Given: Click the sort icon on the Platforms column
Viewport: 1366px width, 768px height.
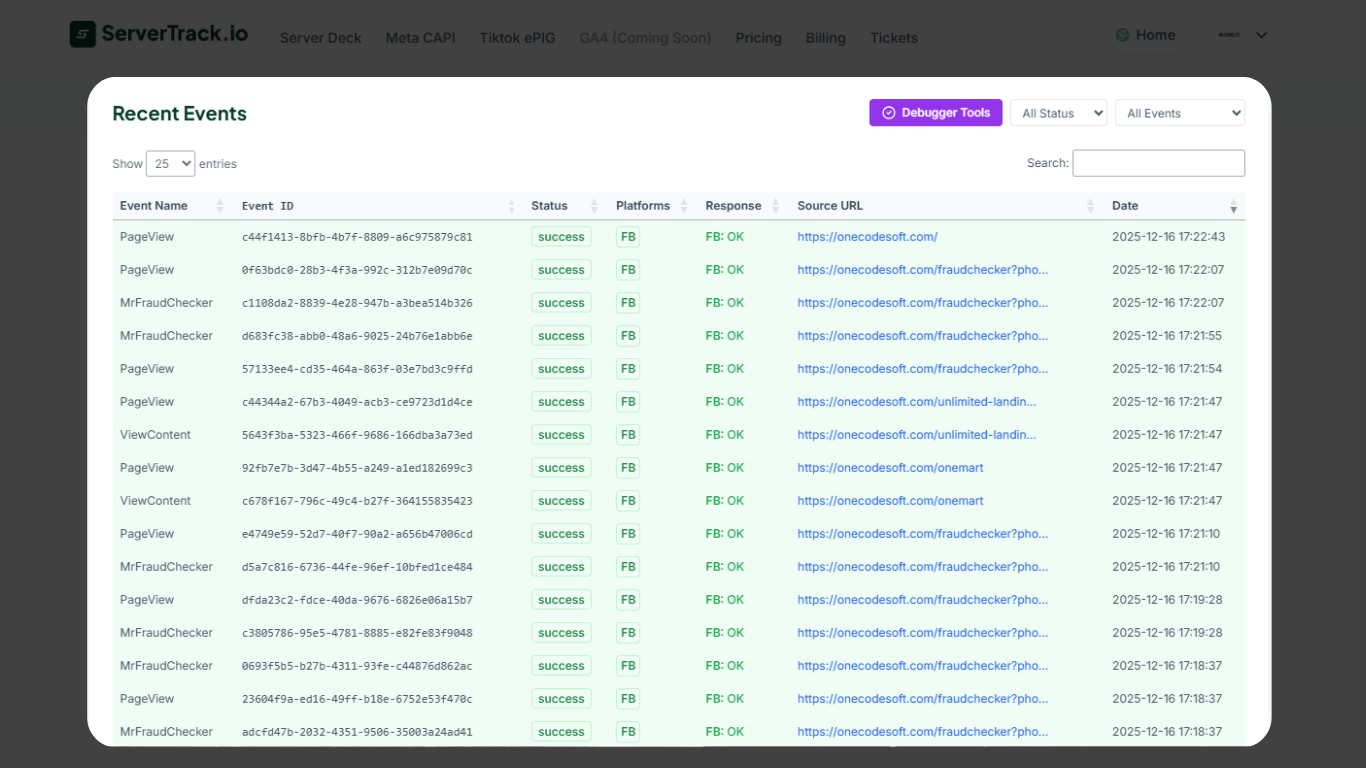Looking at the screenshot, I should click(x=684, y=205).
